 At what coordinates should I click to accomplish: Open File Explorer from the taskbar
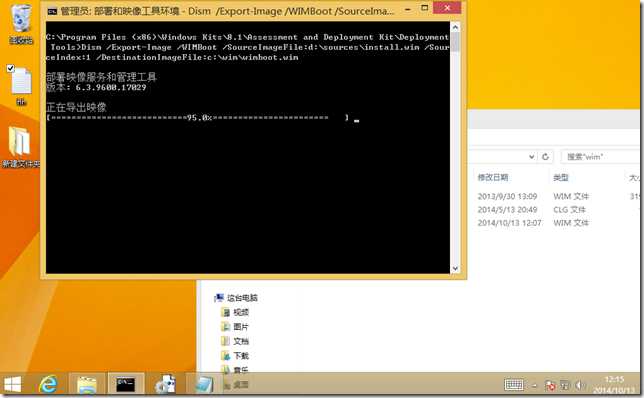(87, 385)
